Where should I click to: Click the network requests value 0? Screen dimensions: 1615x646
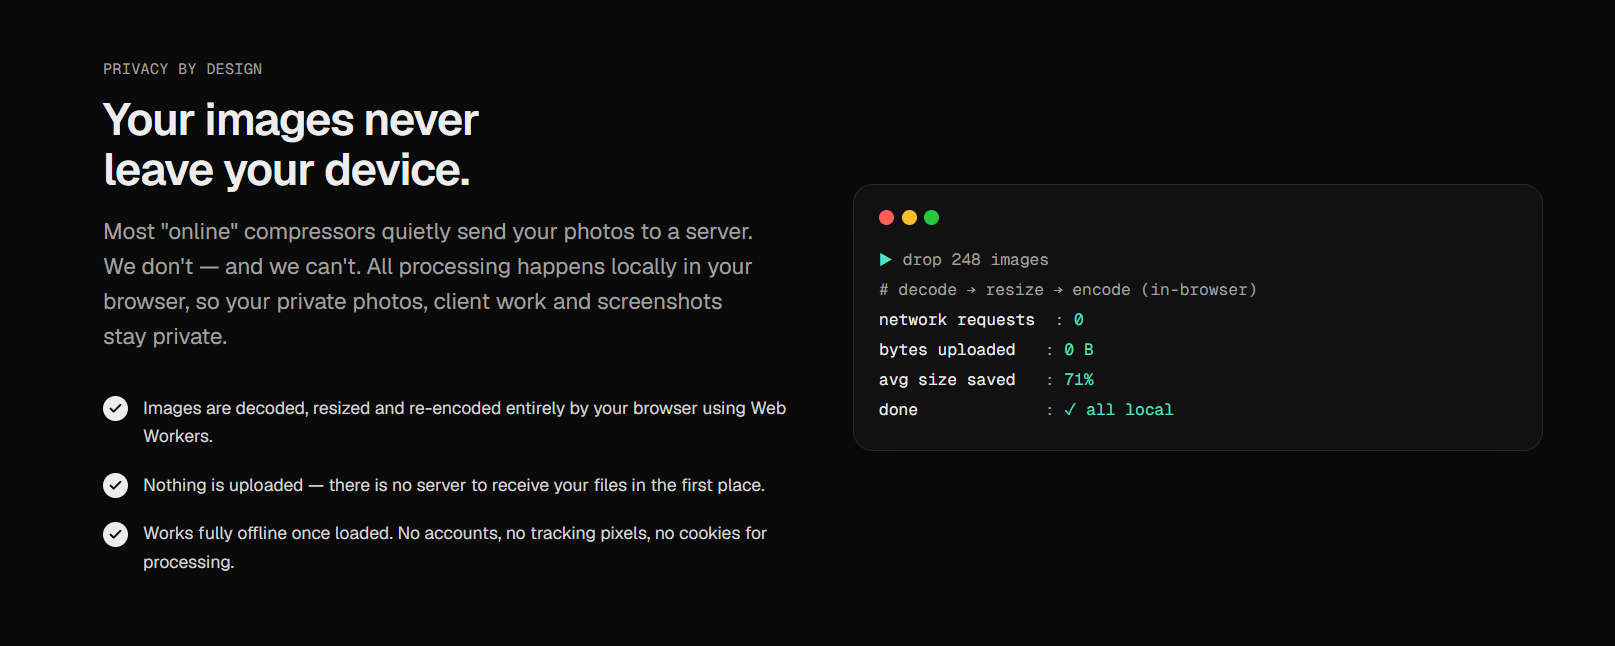[x=1079, y=320]
